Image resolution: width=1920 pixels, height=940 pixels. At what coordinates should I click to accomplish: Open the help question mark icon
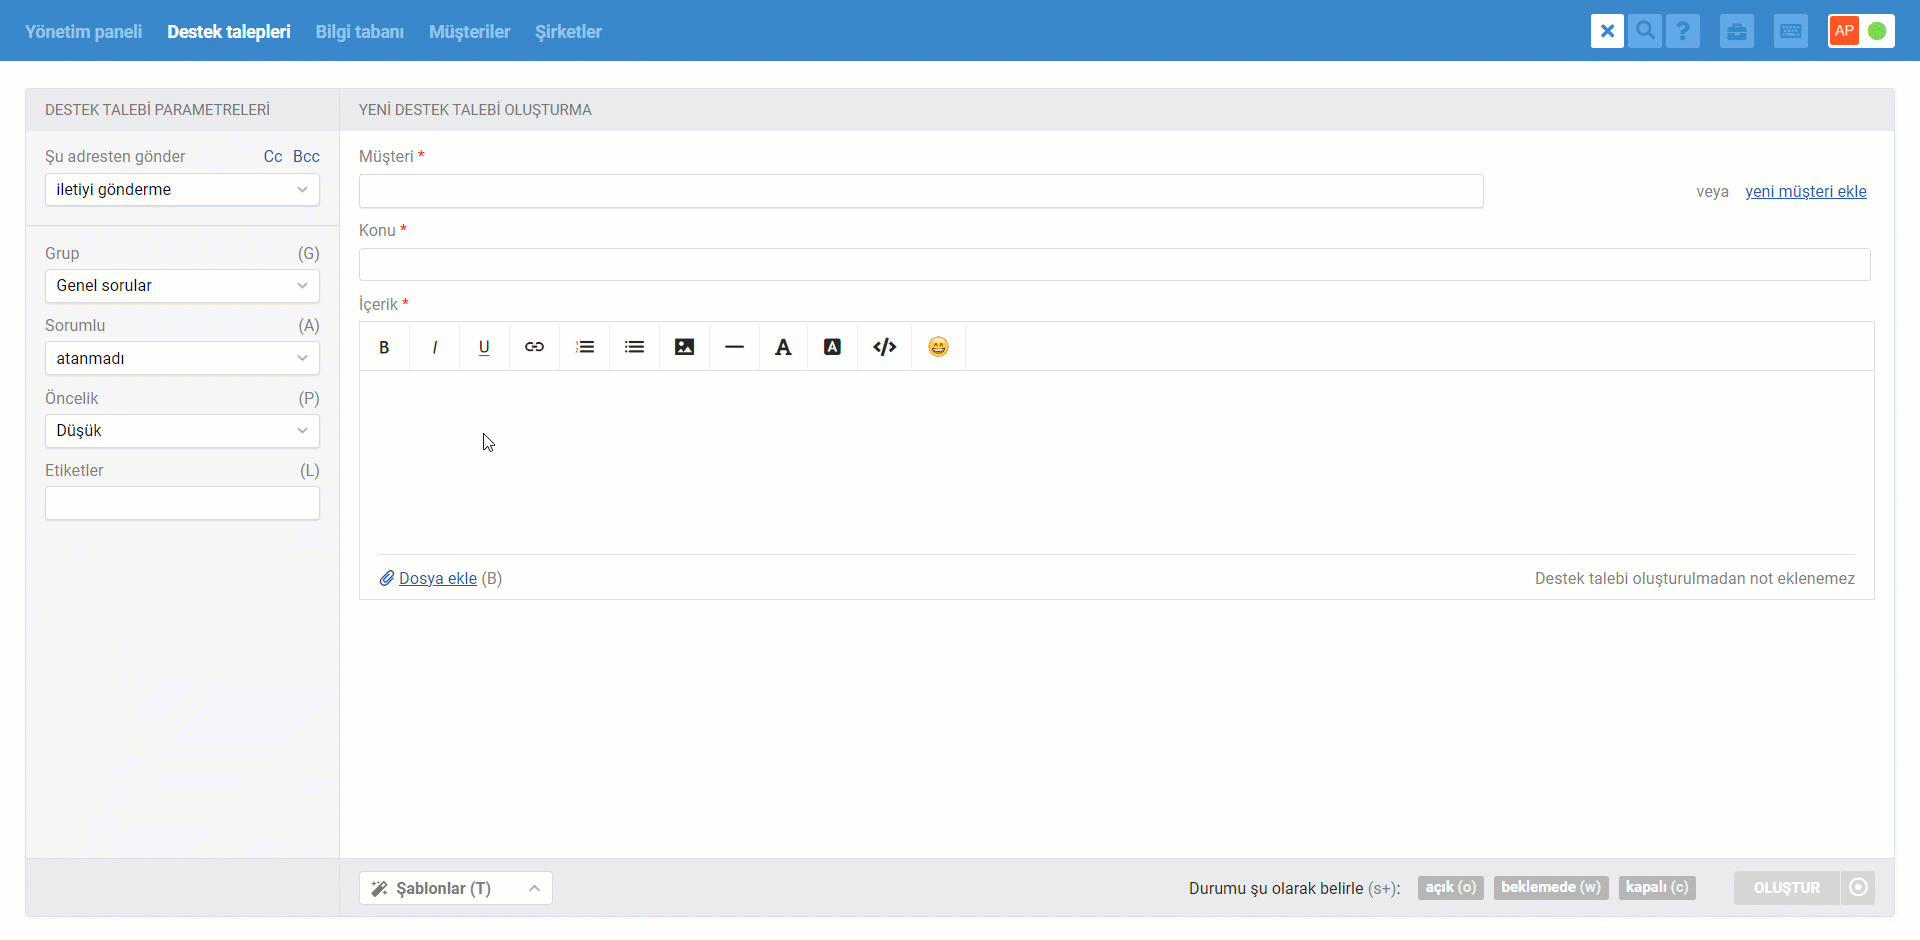(1683, 31)
